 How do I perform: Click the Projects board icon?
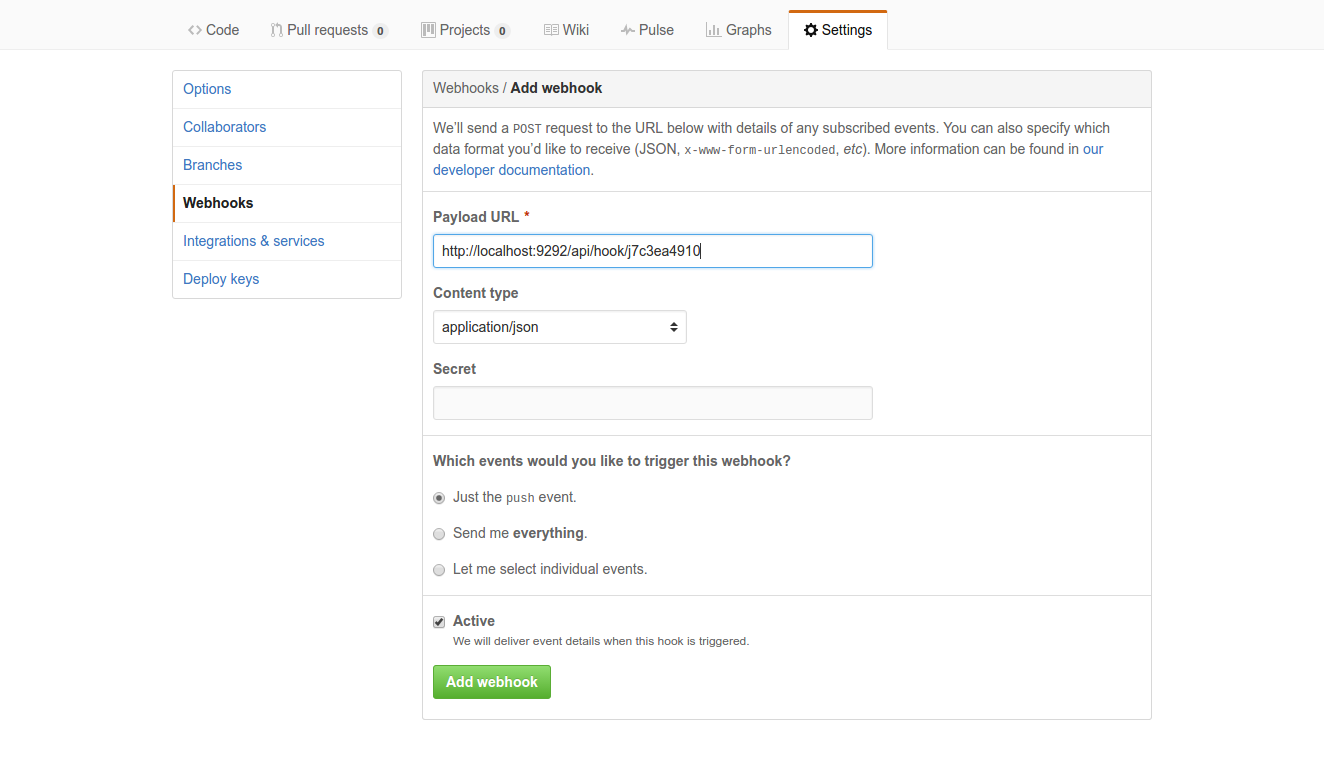(x=428, y=30)
